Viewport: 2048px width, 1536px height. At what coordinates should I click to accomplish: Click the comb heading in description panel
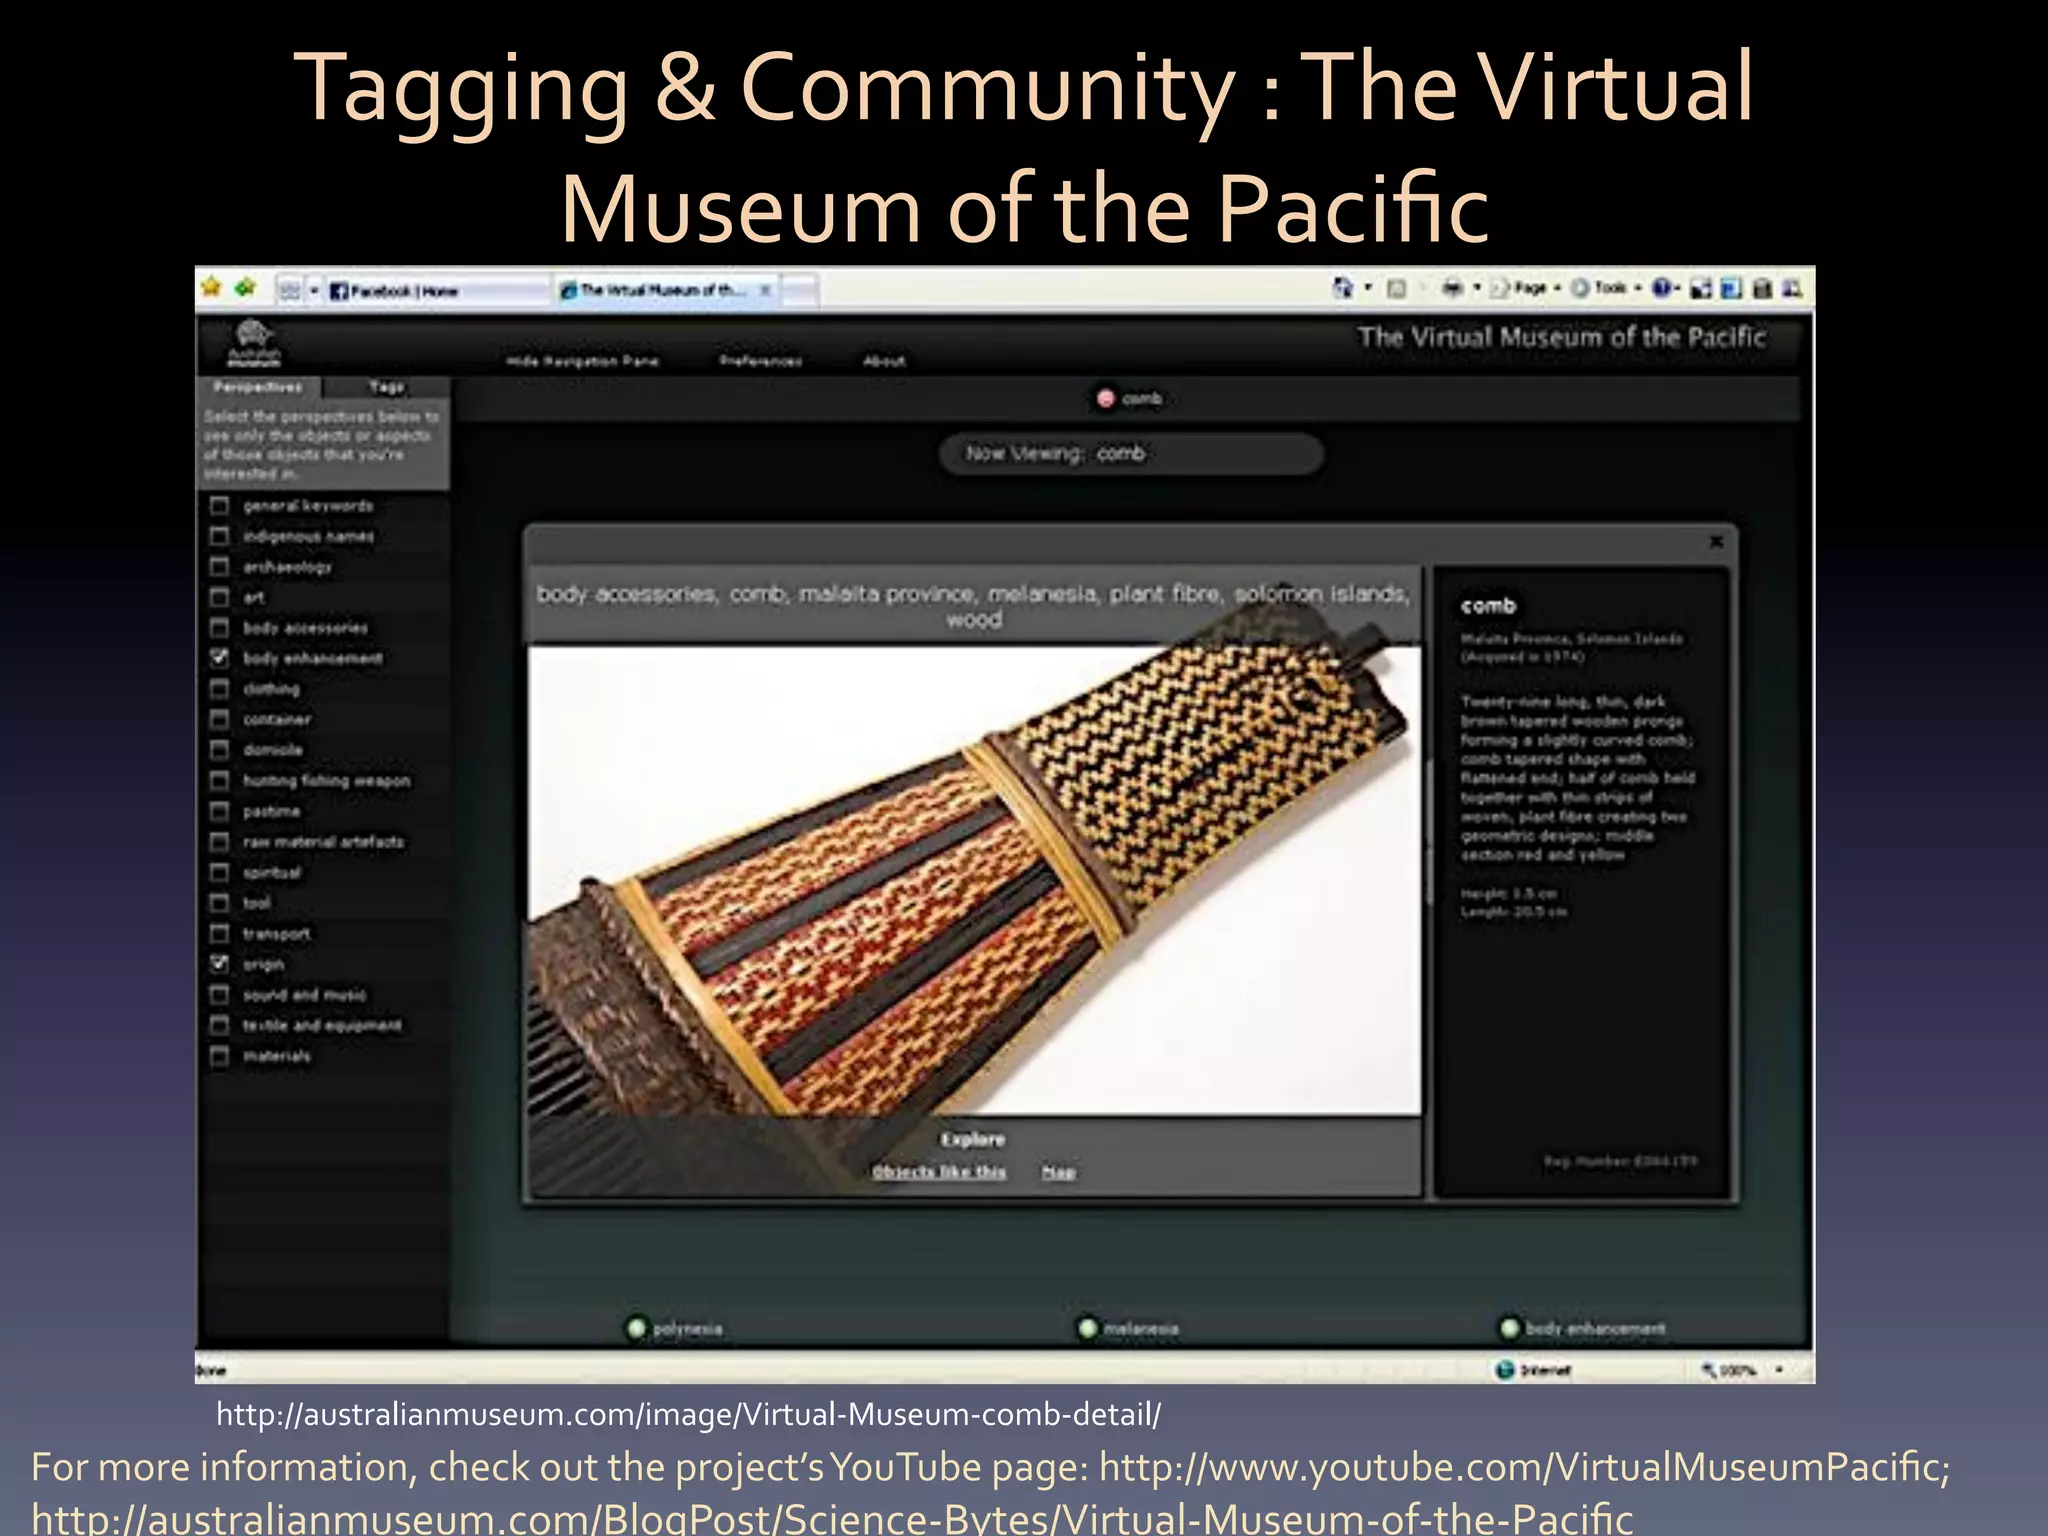(1488, 606)
